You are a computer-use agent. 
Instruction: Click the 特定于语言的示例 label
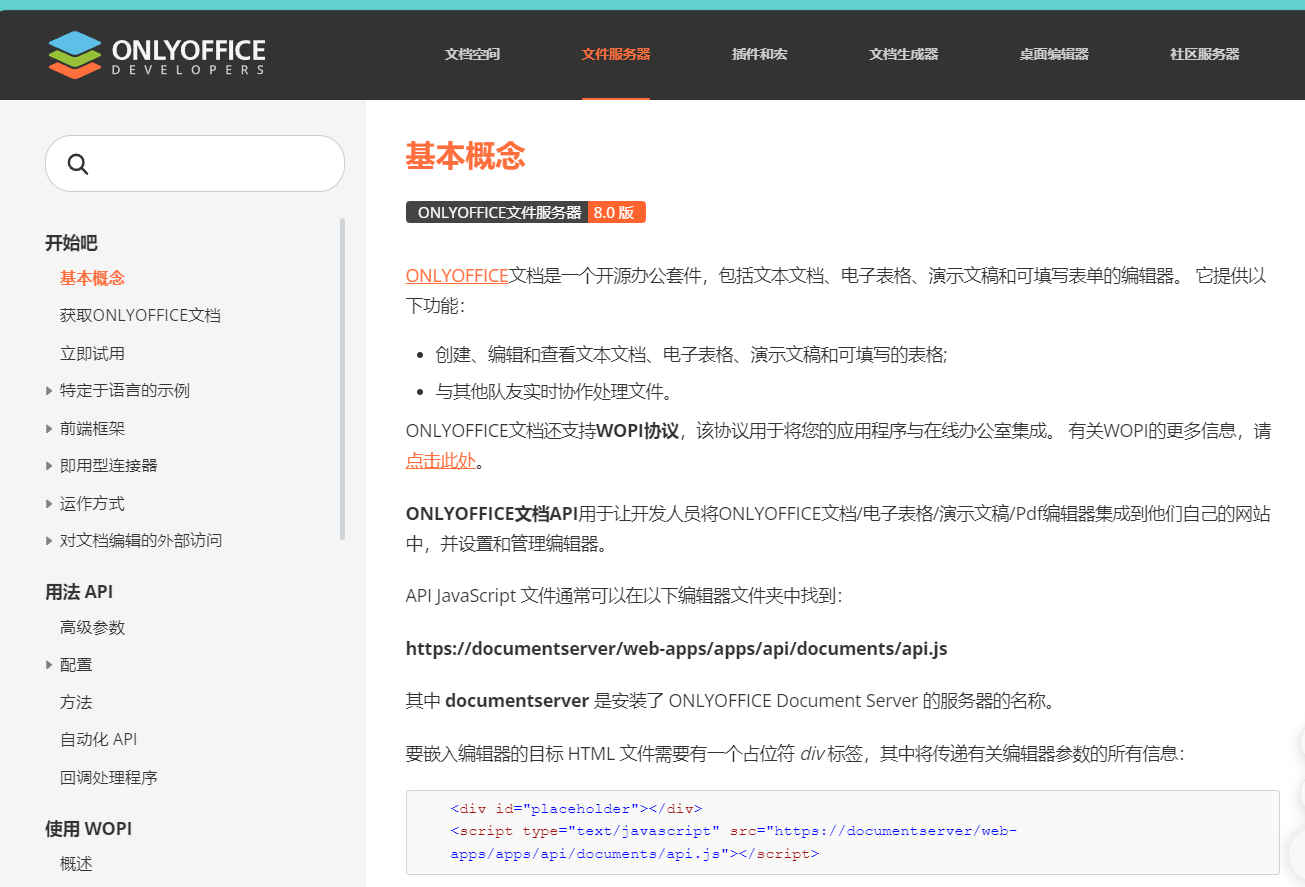point(125,391)
